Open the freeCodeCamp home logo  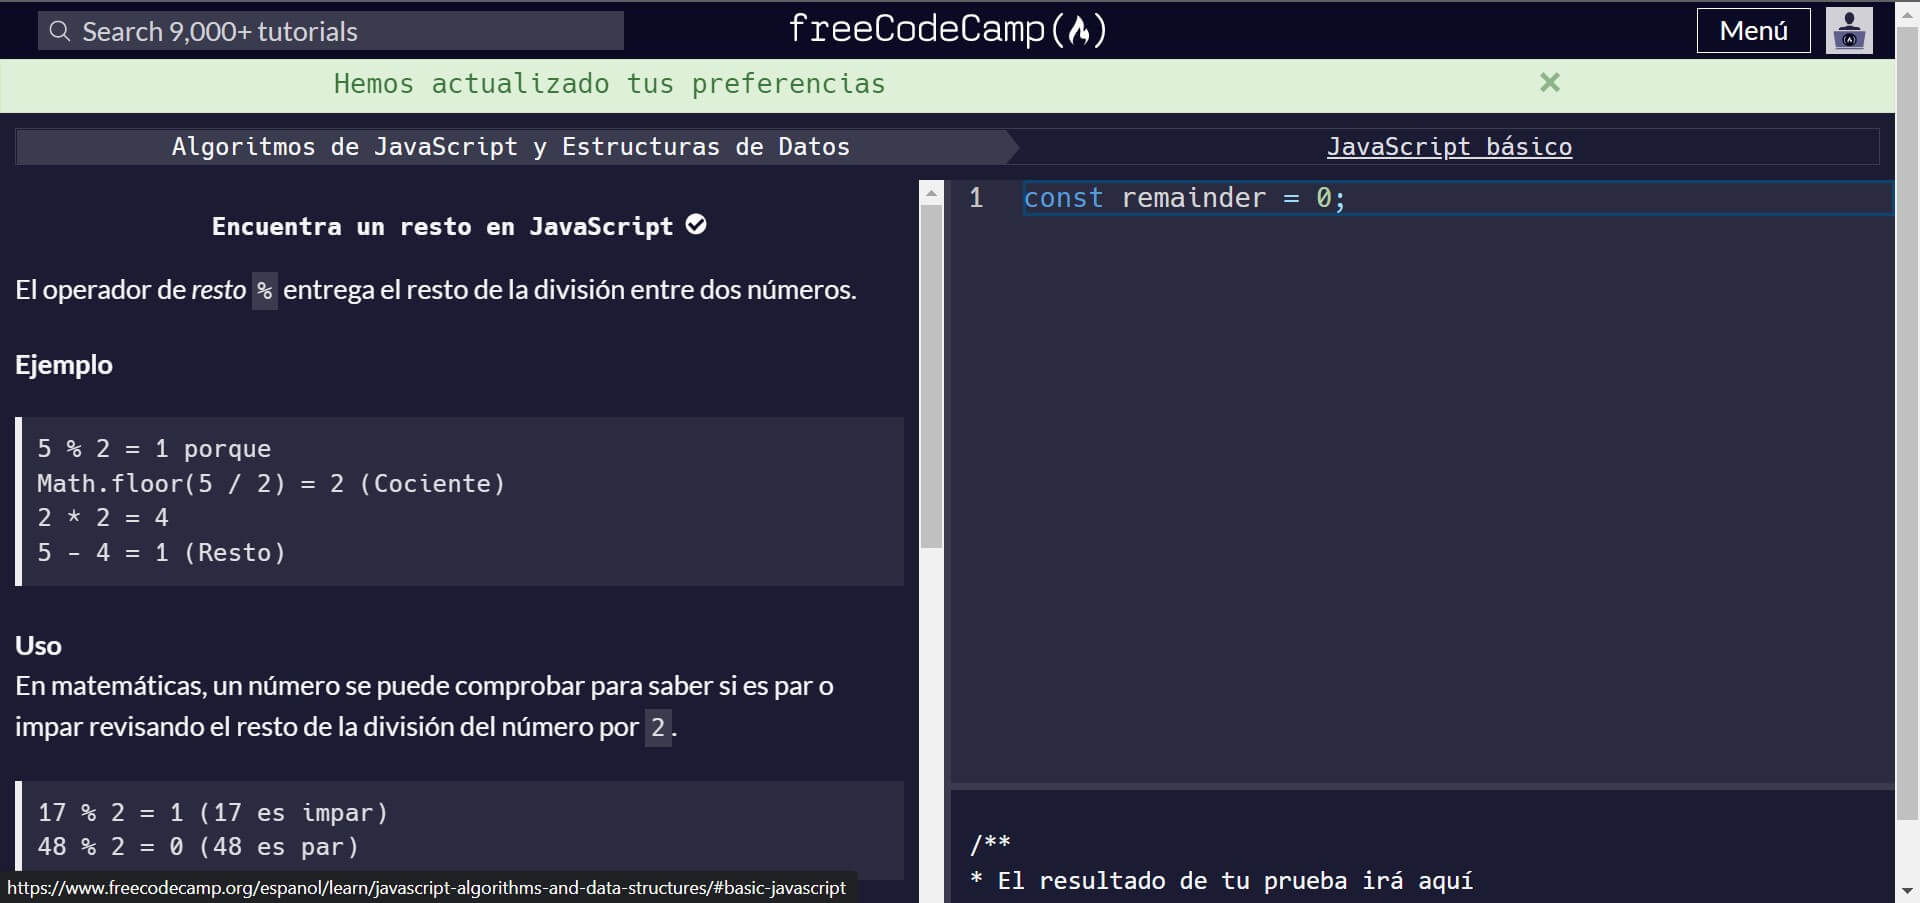click(x=948, y=30)
